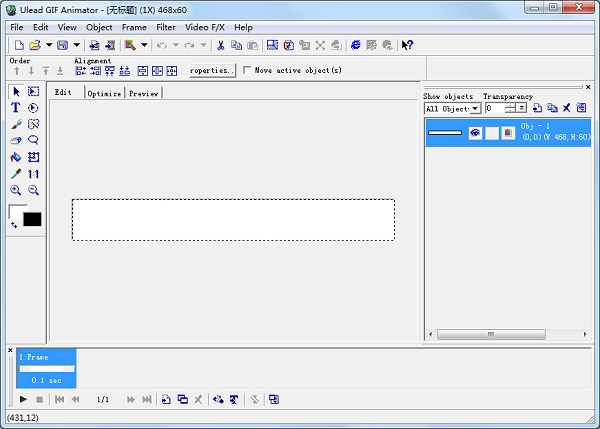Click the Cut scissors icon
The image size is (600, 429).
click(x=221, y=45)
